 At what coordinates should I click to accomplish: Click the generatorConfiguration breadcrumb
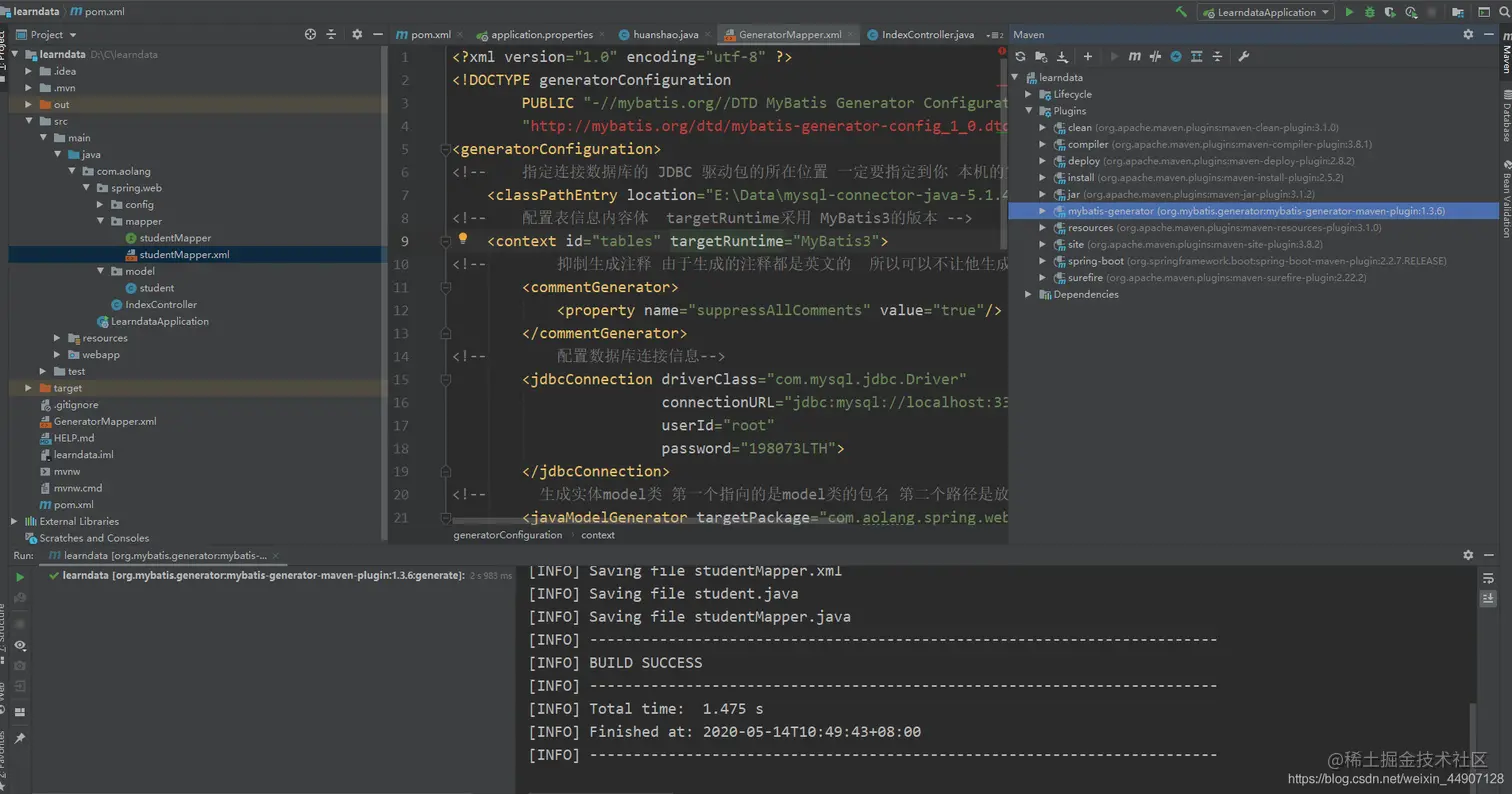tap(507, 535)
